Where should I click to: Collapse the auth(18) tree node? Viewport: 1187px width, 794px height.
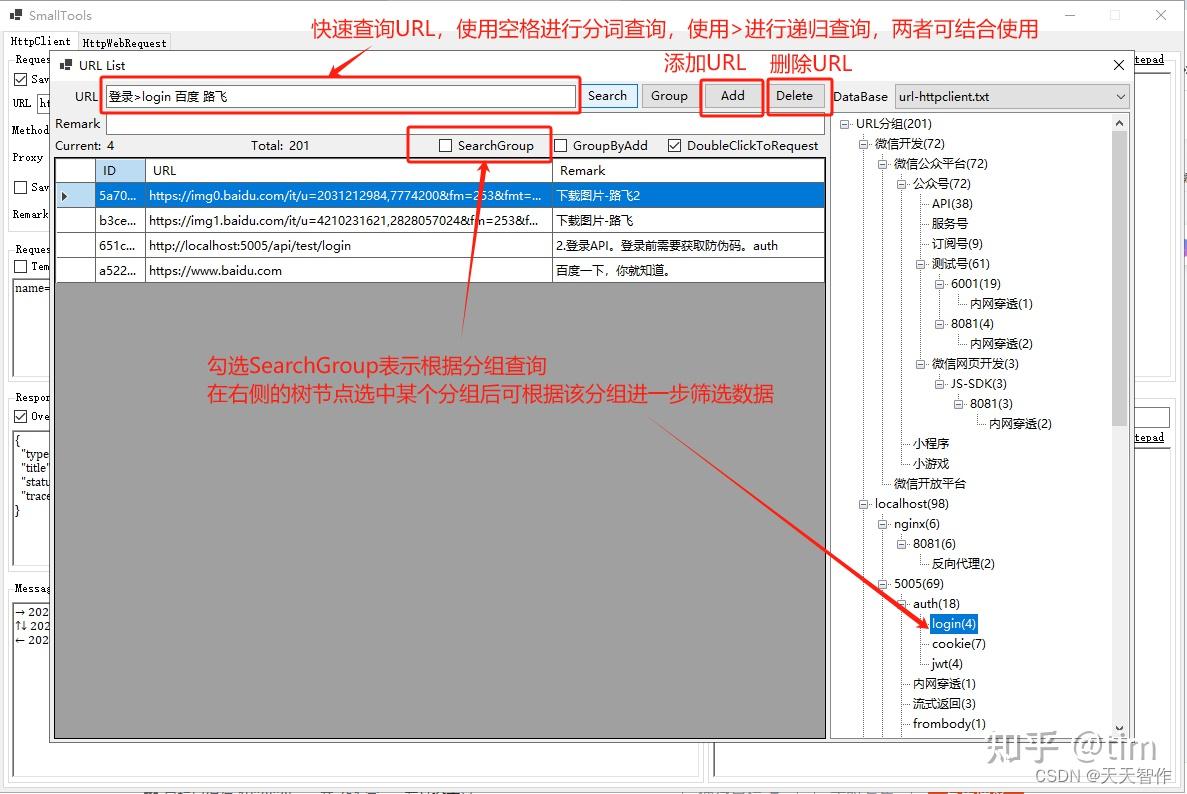[x=903, y=603]
